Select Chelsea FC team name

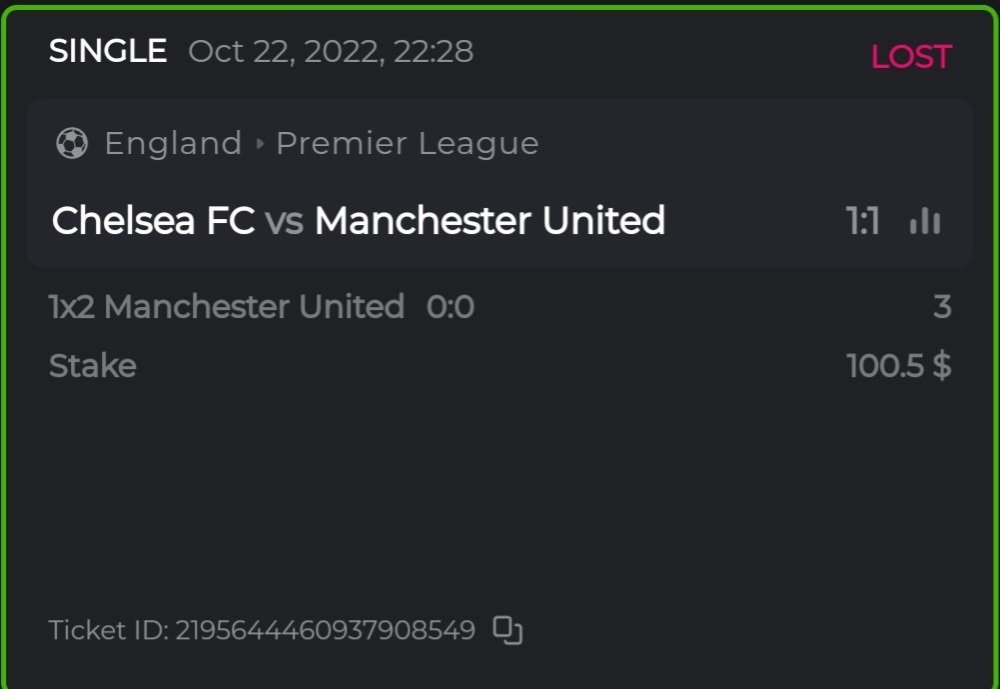pos(155,219)
